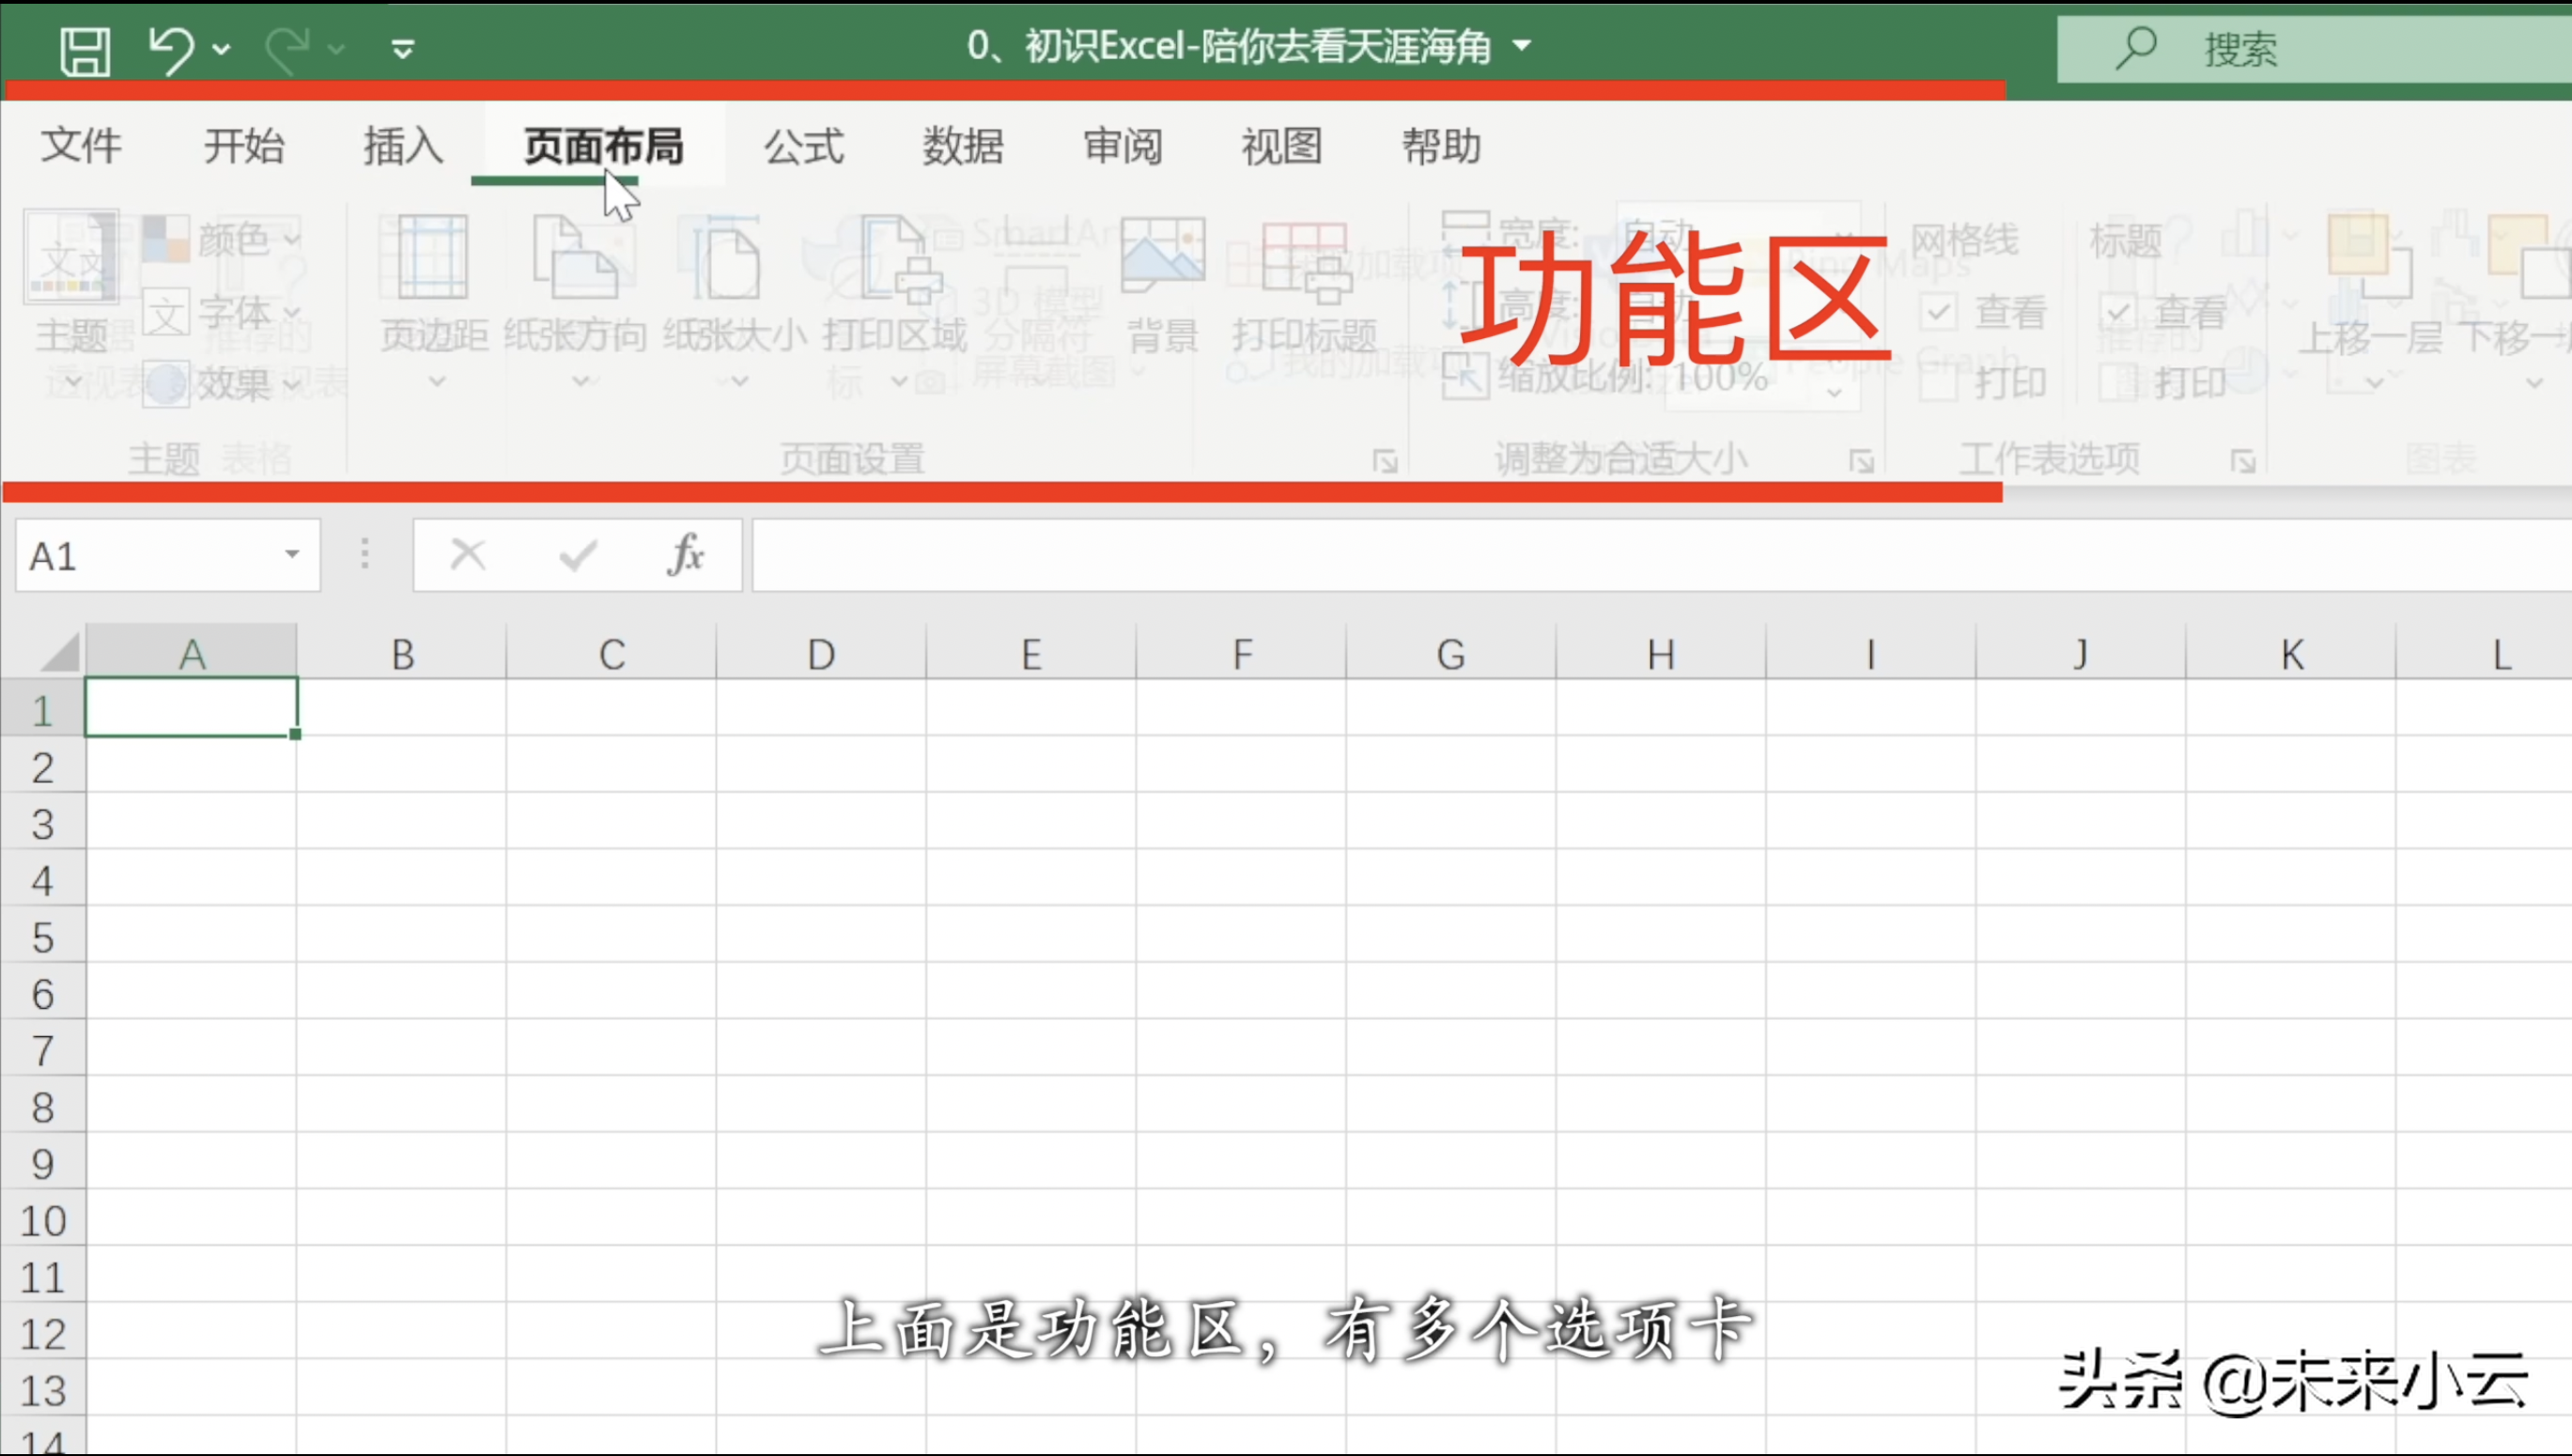Click the Select All corner triangle
The width and height of the screenshot is (2572, 1456).
[x=58, y=653]
